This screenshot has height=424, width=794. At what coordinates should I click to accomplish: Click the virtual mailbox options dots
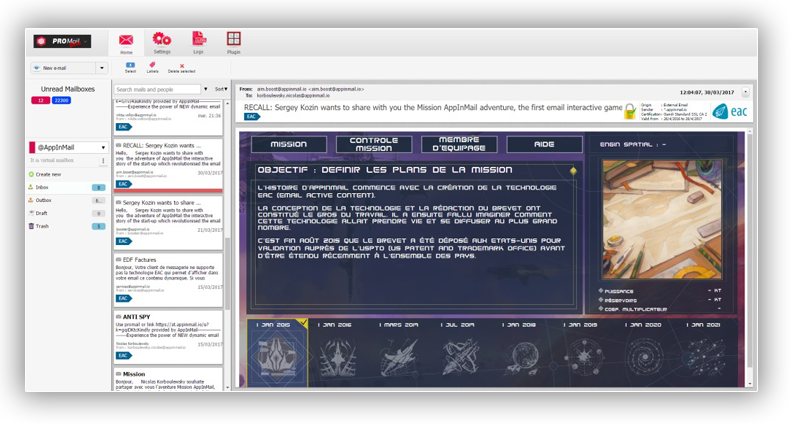pyautogui.click(x=103, y=161)
